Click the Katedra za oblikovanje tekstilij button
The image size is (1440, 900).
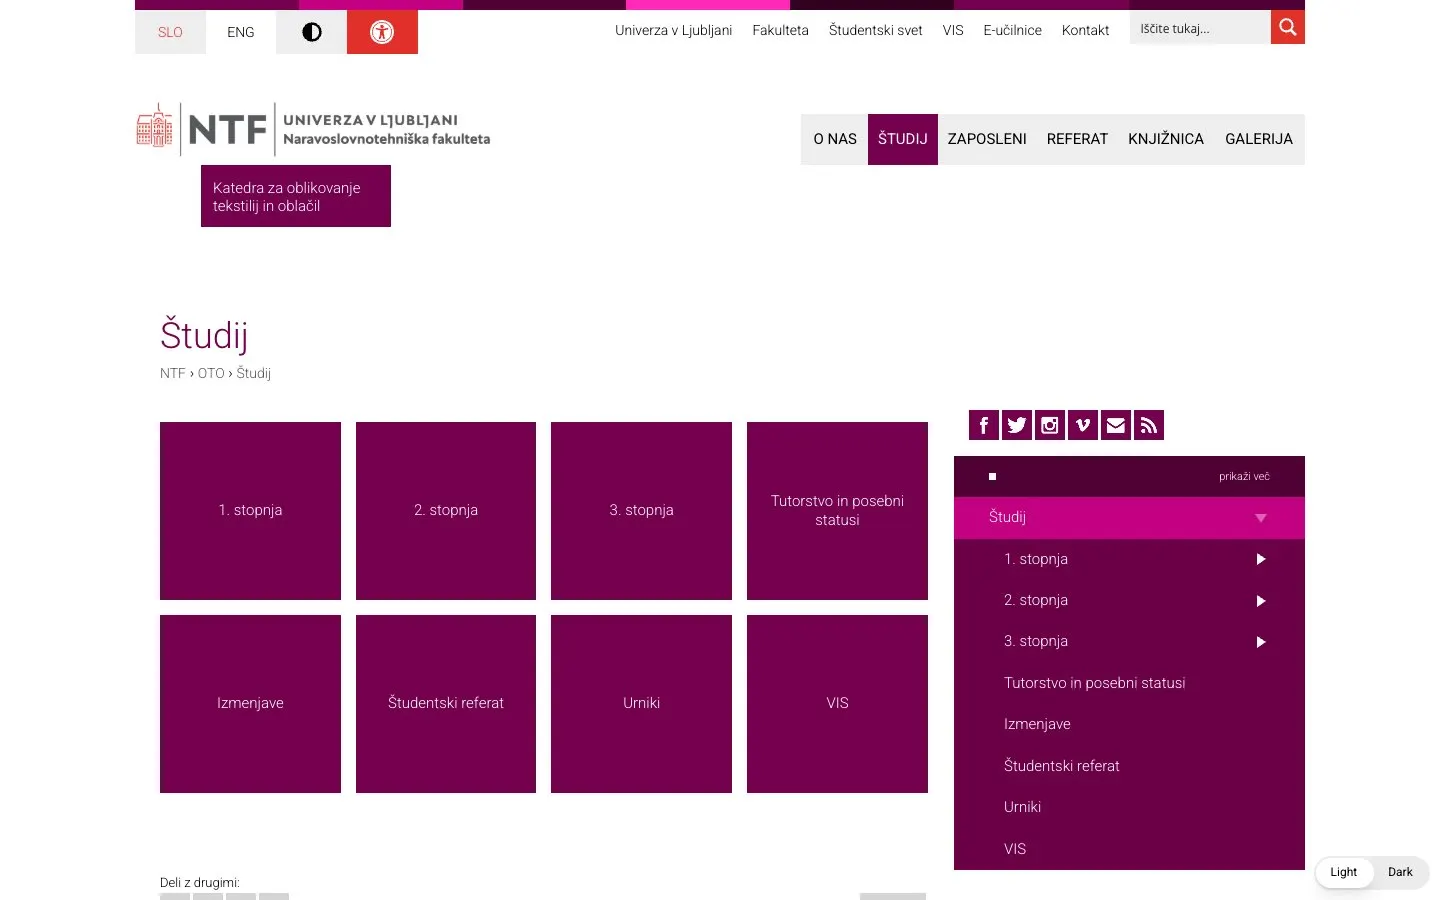click(296, 196)
